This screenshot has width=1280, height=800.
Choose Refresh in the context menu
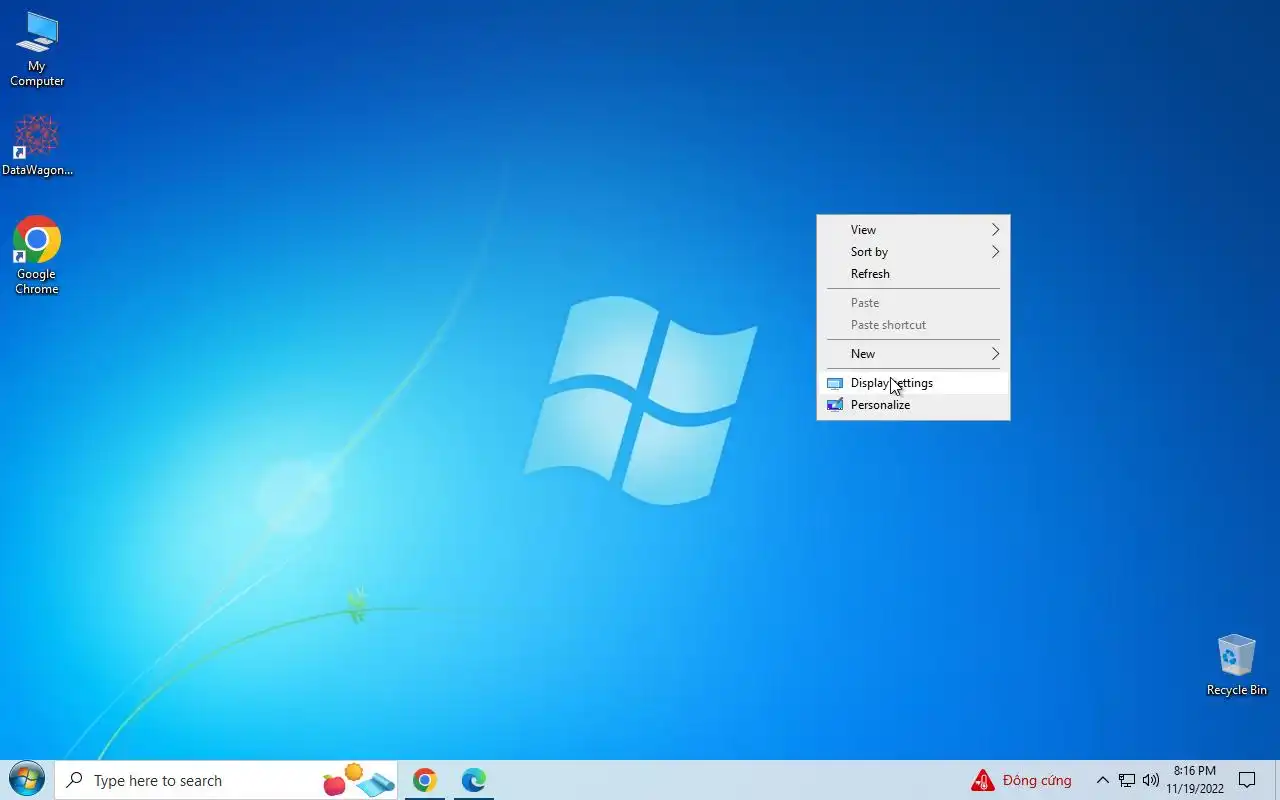[913, 274]
